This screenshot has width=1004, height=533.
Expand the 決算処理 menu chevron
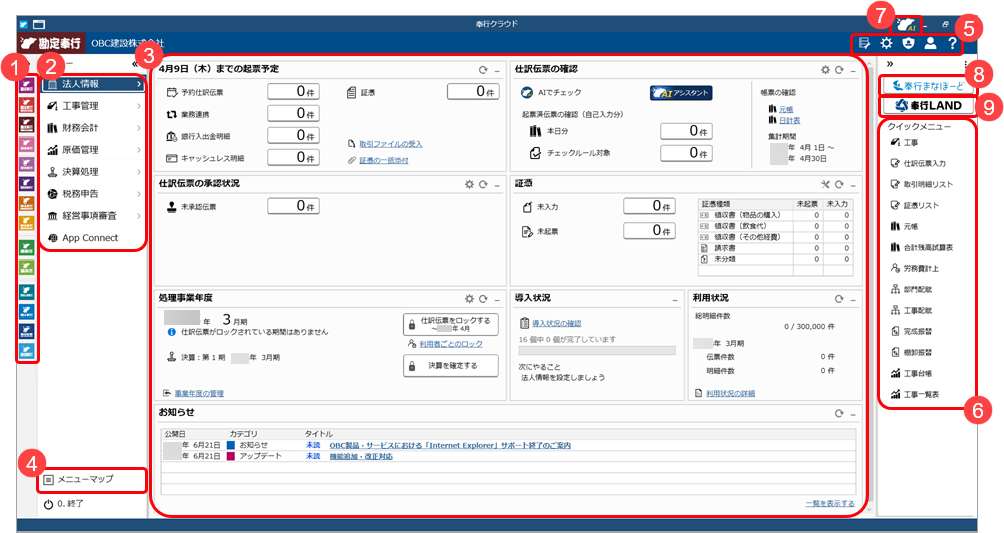(138, 172)
